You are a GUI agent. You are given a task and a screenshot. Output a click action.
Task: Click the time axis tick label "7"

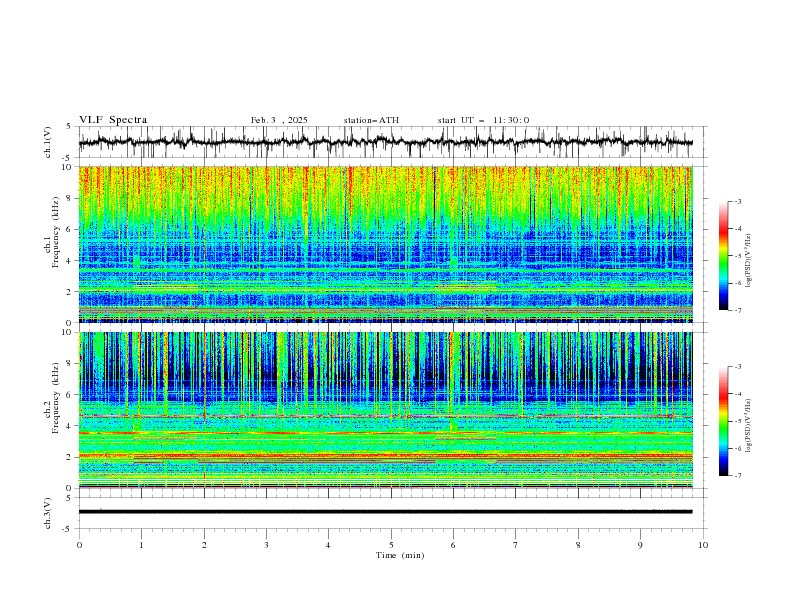click(x=516, y=545)
